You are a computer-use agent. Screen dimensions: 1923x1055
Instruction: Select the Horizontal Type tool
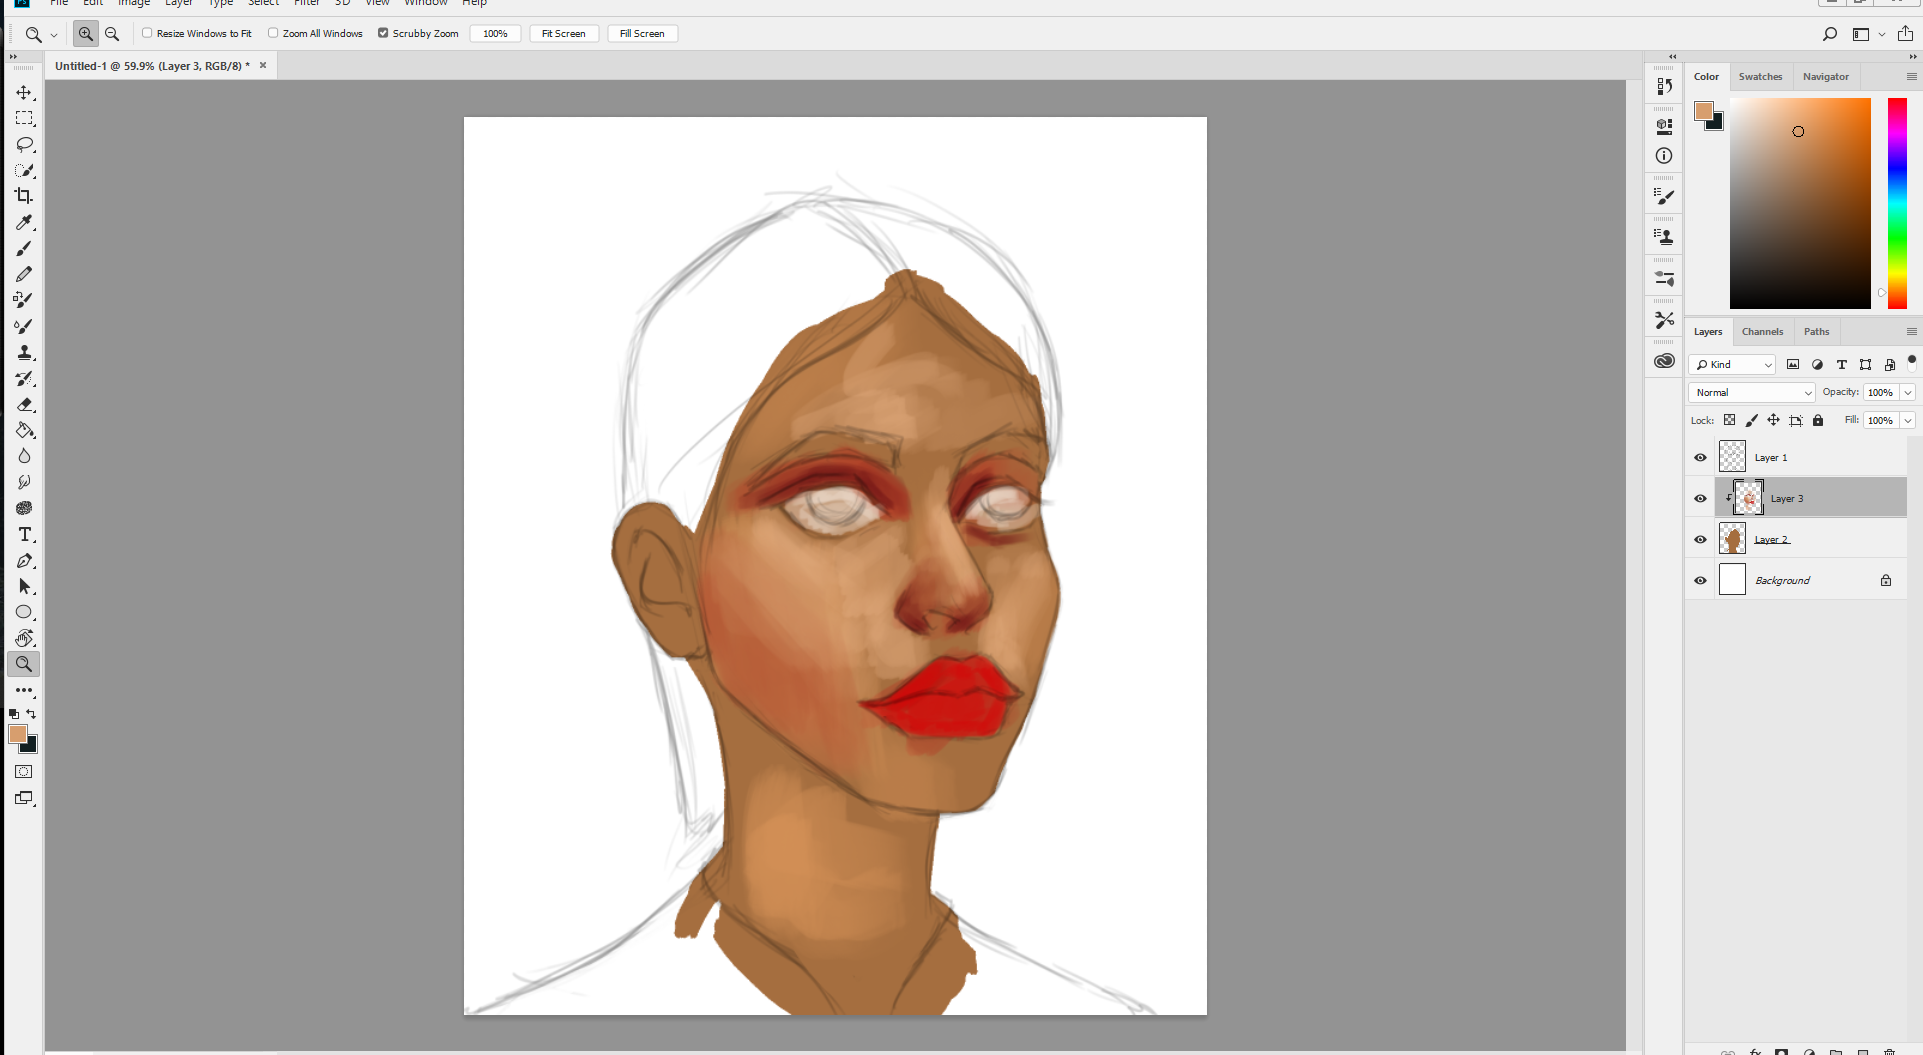coord(24,535)
